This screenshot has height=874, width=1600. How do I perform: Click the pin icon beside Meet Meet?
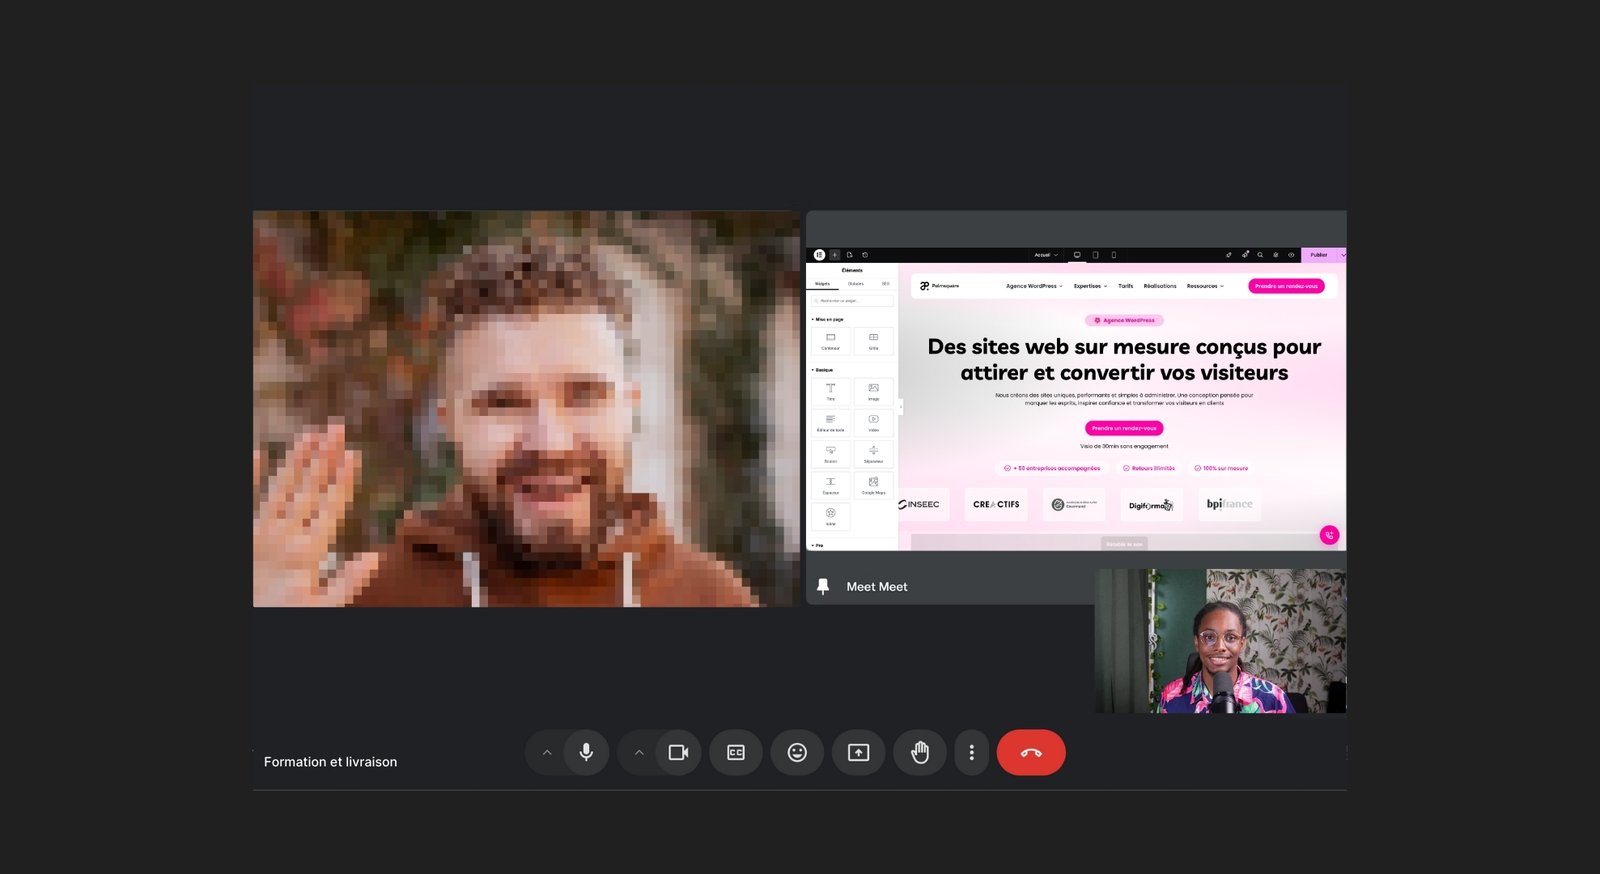click(823, 587)
